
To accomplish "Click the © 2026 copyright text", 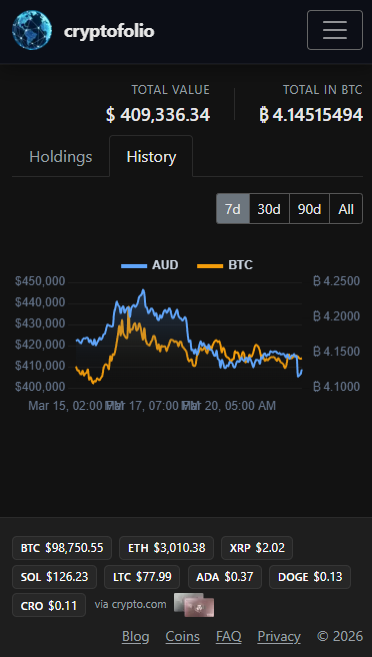I will coord(340,636).
